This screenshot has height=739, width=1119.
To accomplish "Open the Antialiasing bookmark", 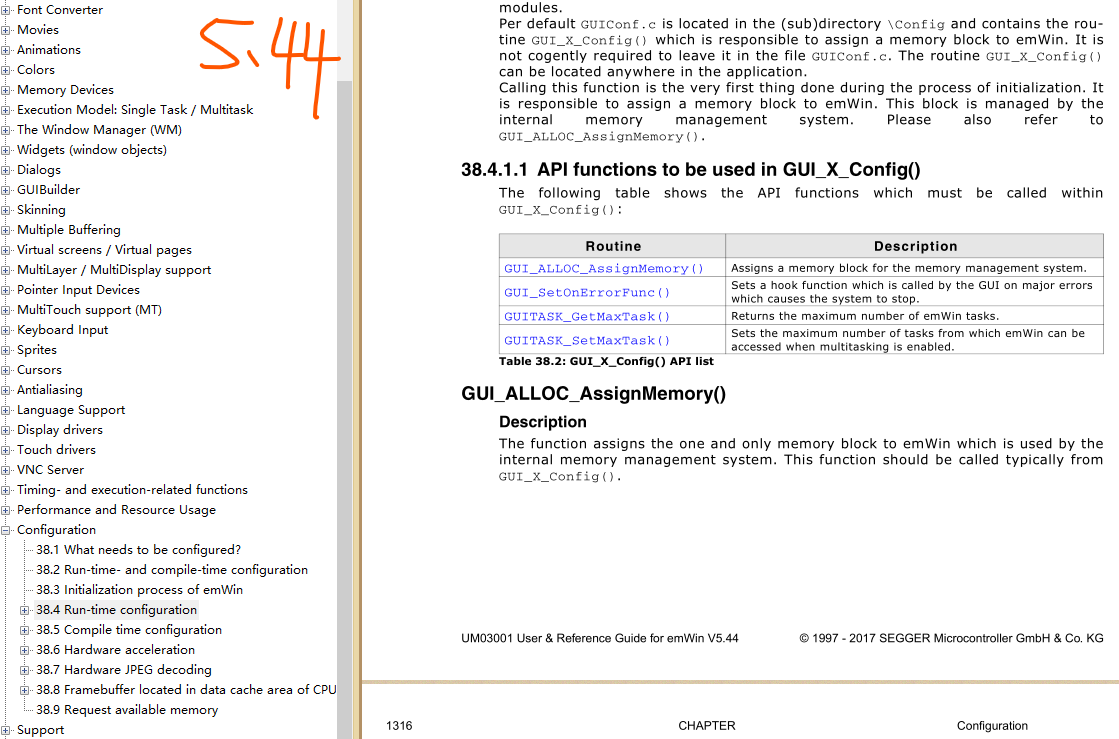I will pyautogui.click(x=50, y=389).
